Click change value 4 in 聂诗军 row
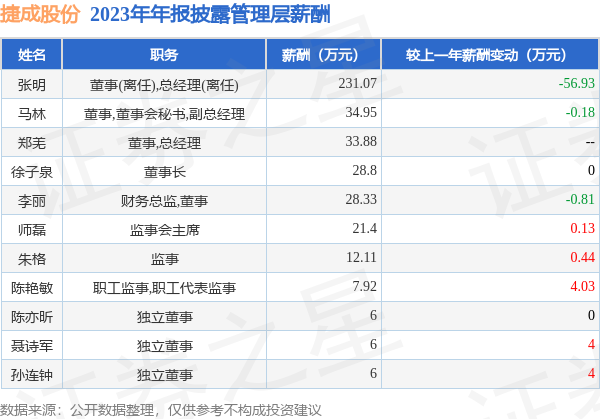The height and width of the screenshot is (419, 600). click(591, 345)
